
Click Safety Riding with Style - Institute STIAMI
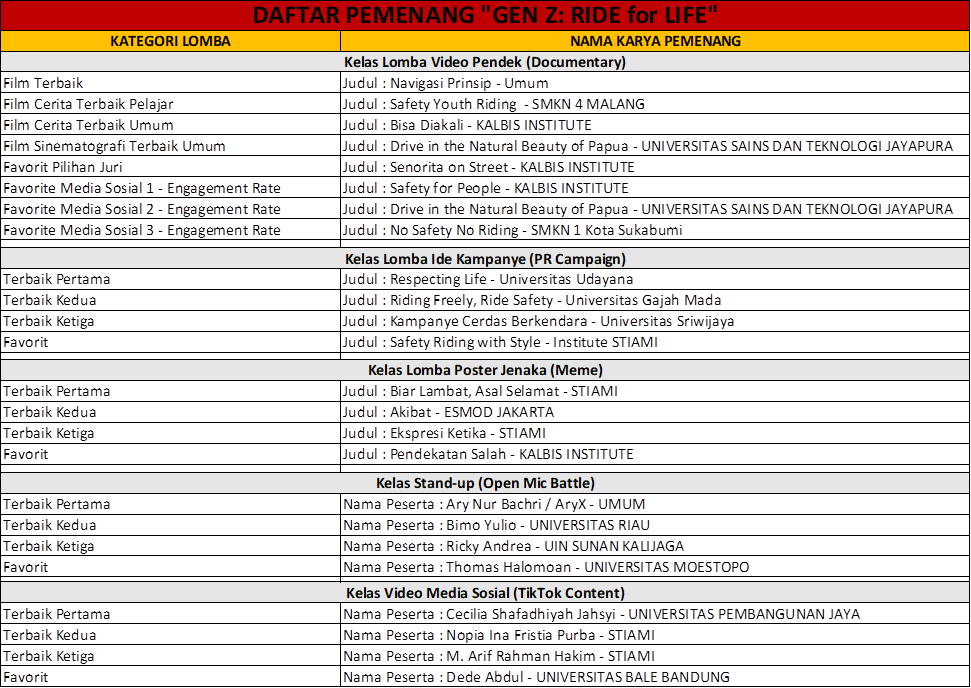[x=655, y=342]
